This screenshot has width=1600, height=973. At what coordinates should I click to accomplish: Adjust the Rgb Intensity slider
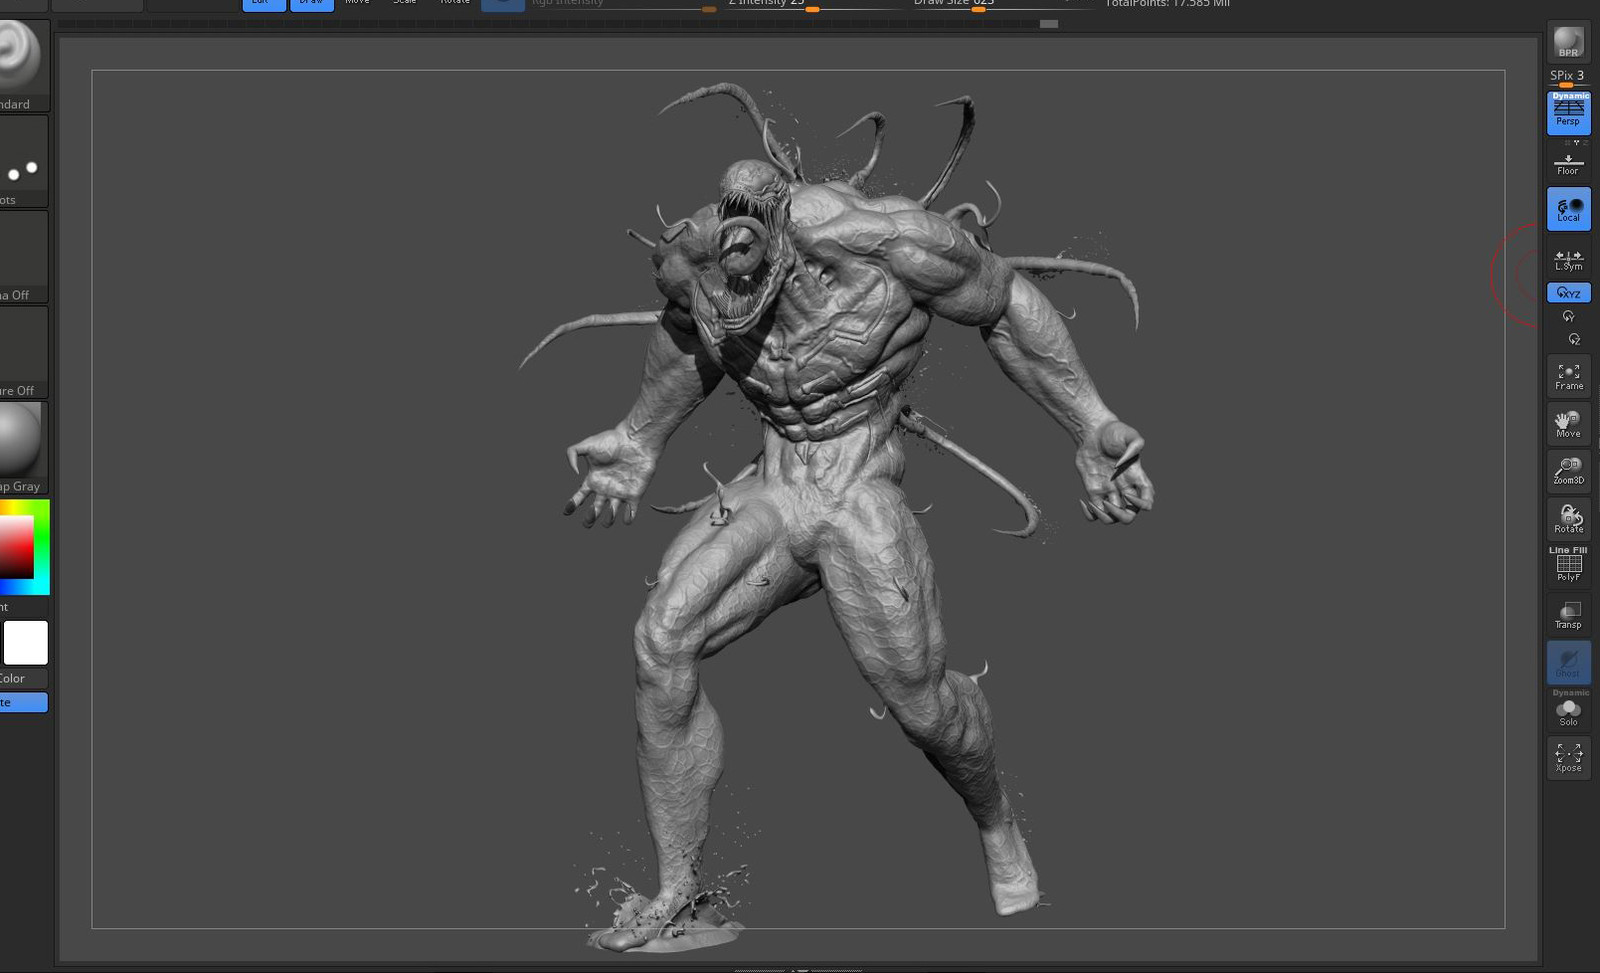tap(624, 5)
